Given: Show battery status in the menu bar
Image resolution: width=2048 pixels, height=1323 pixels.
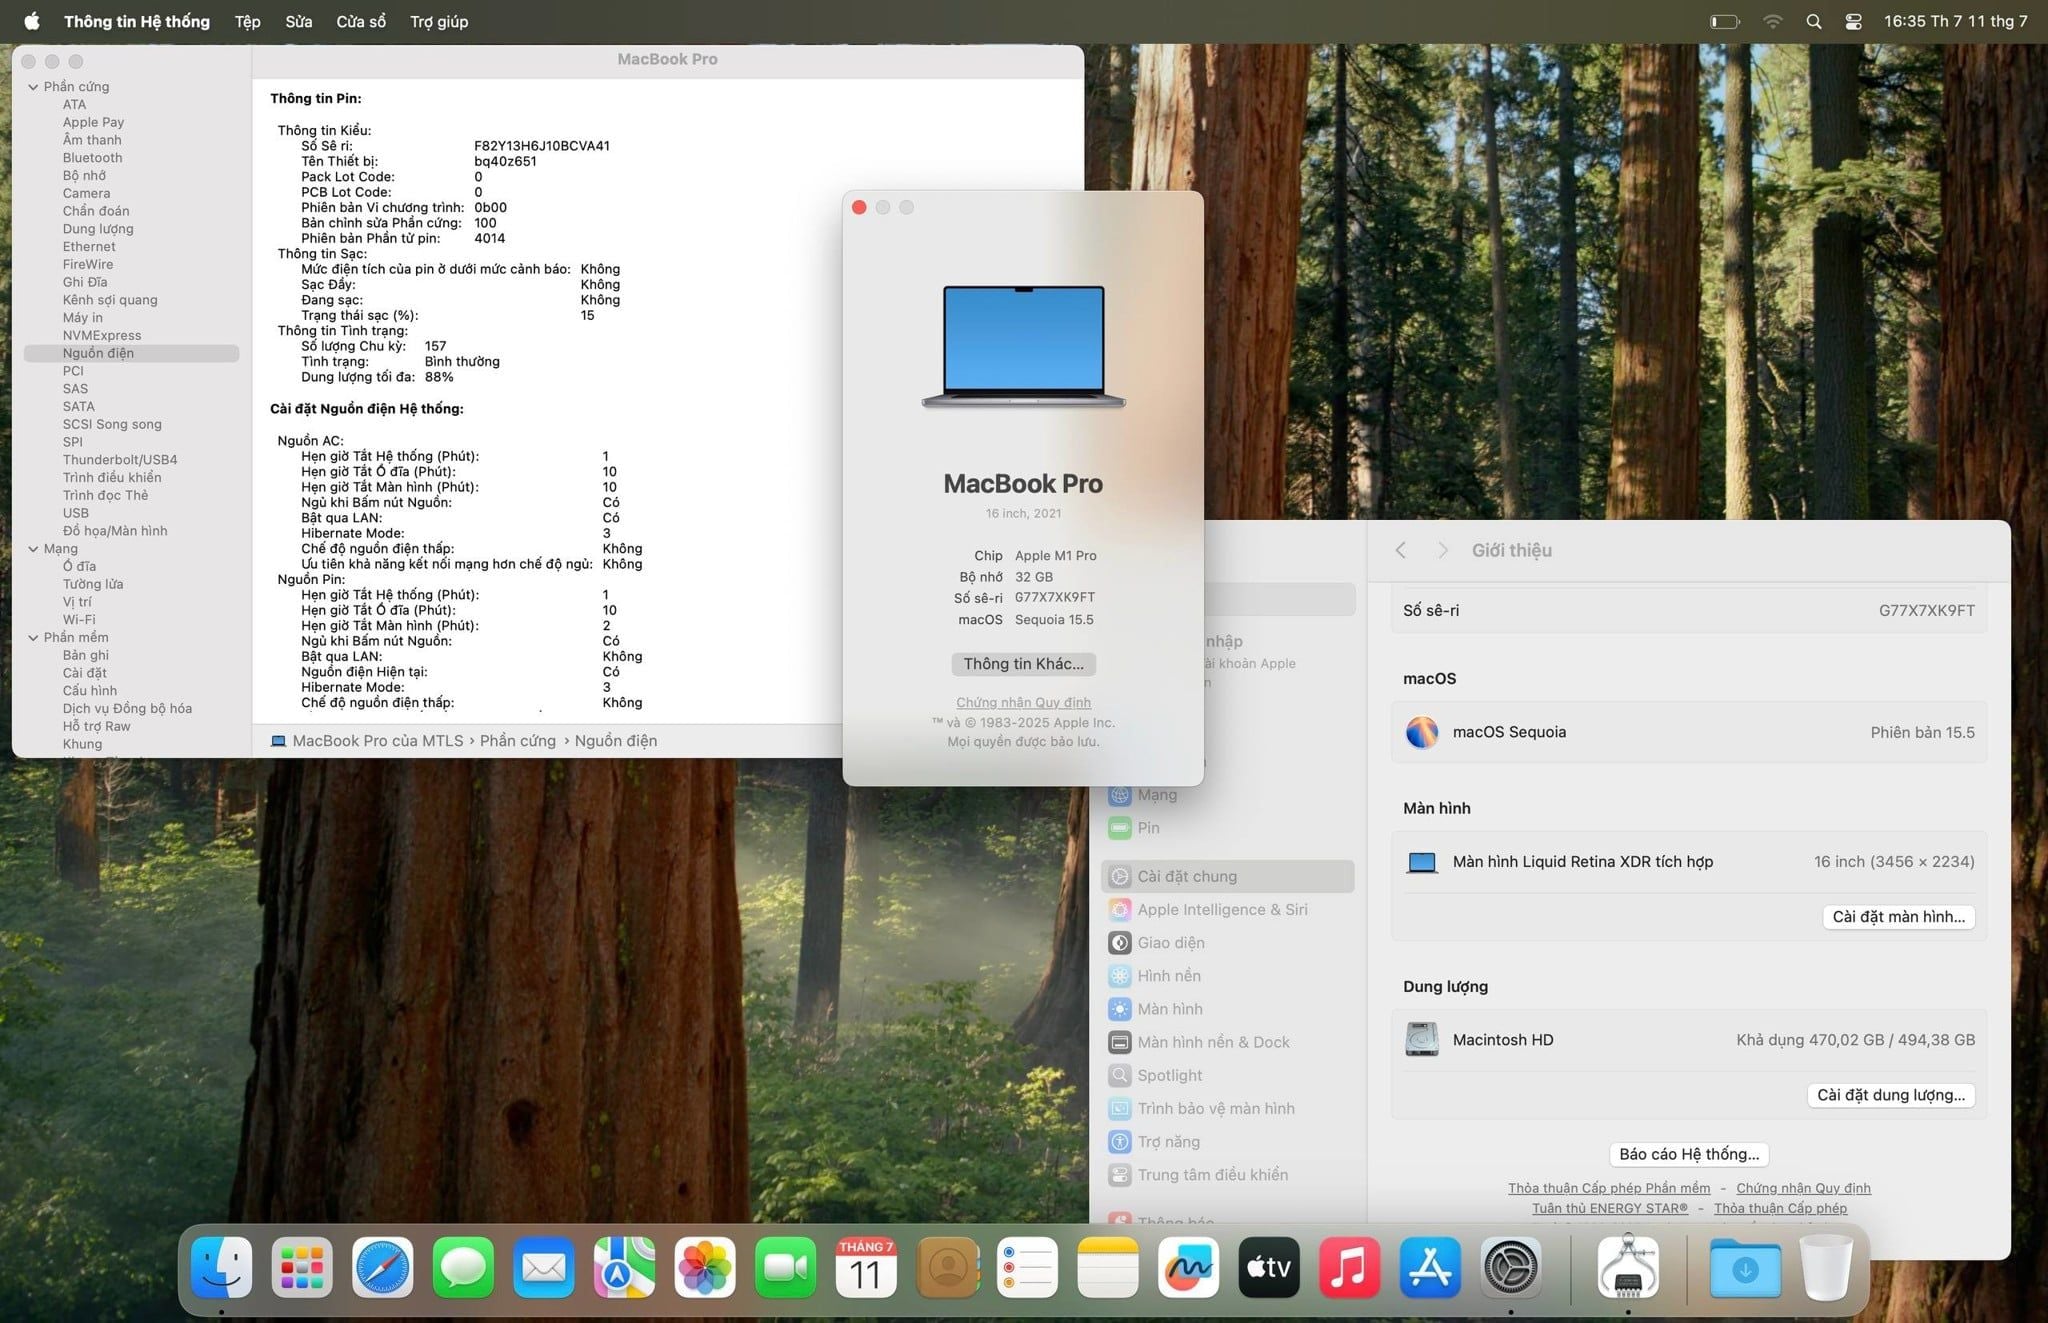Looking at the screenshot, I should point(1725,21).
